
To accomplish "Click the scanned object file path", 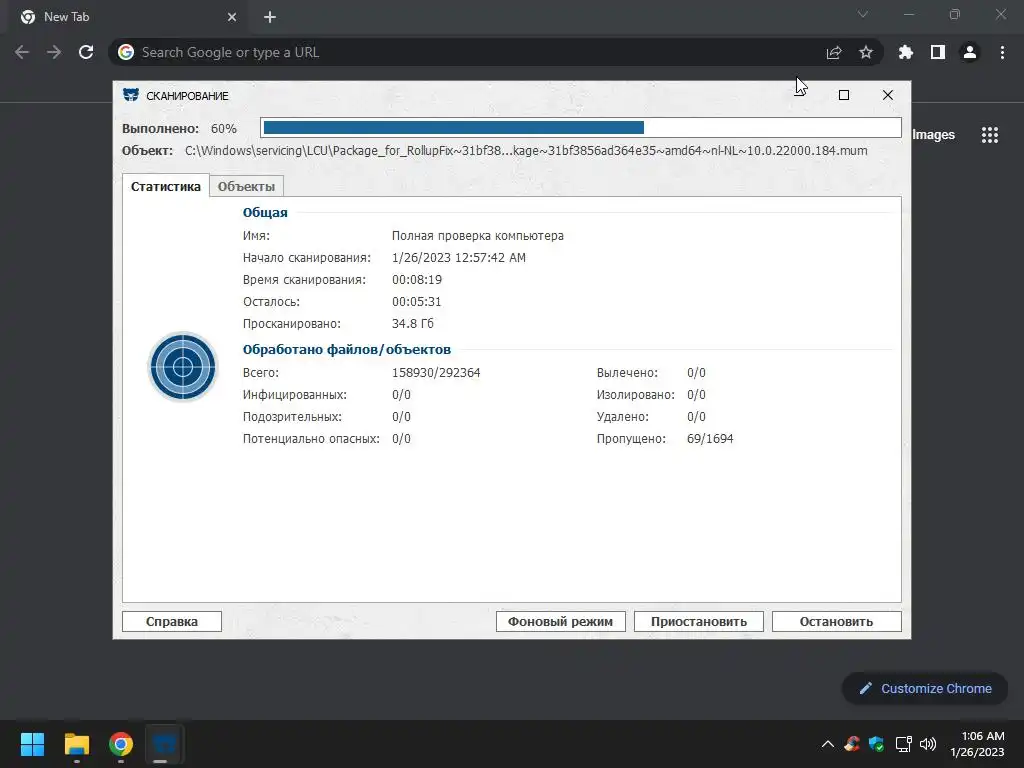I will tap(526, 151).
